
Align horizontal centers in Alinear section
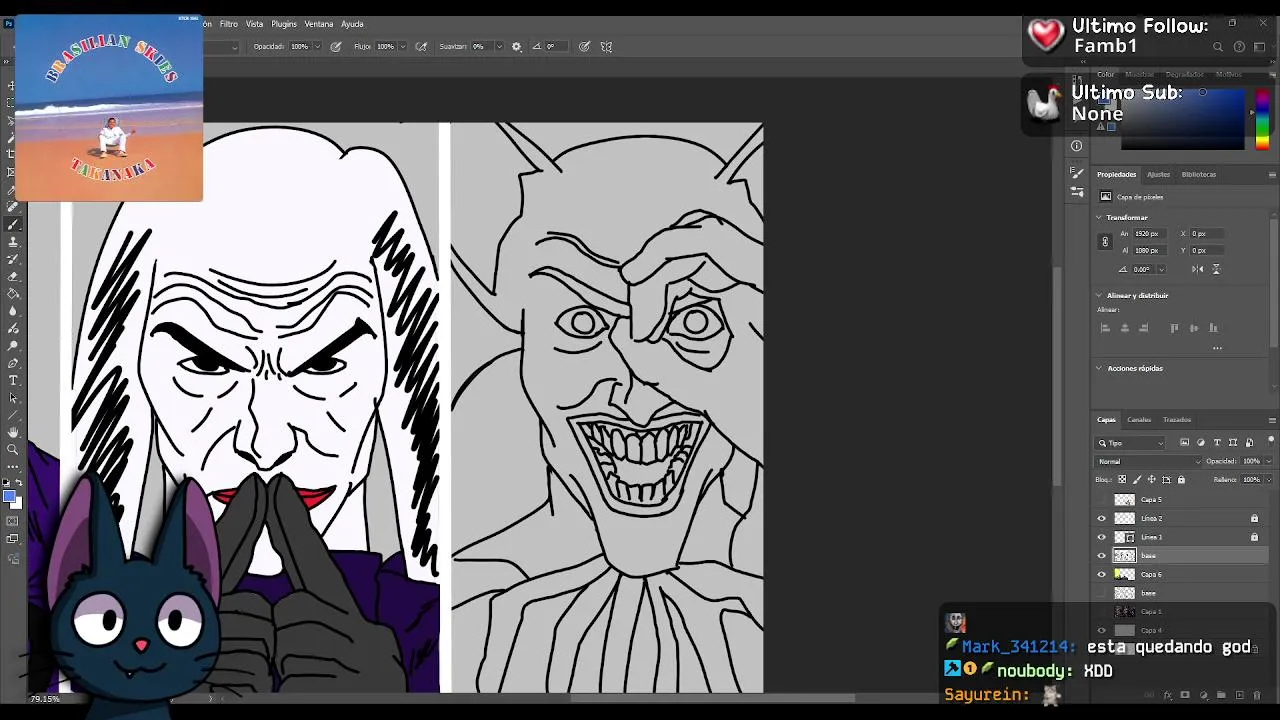[1125, 328]
